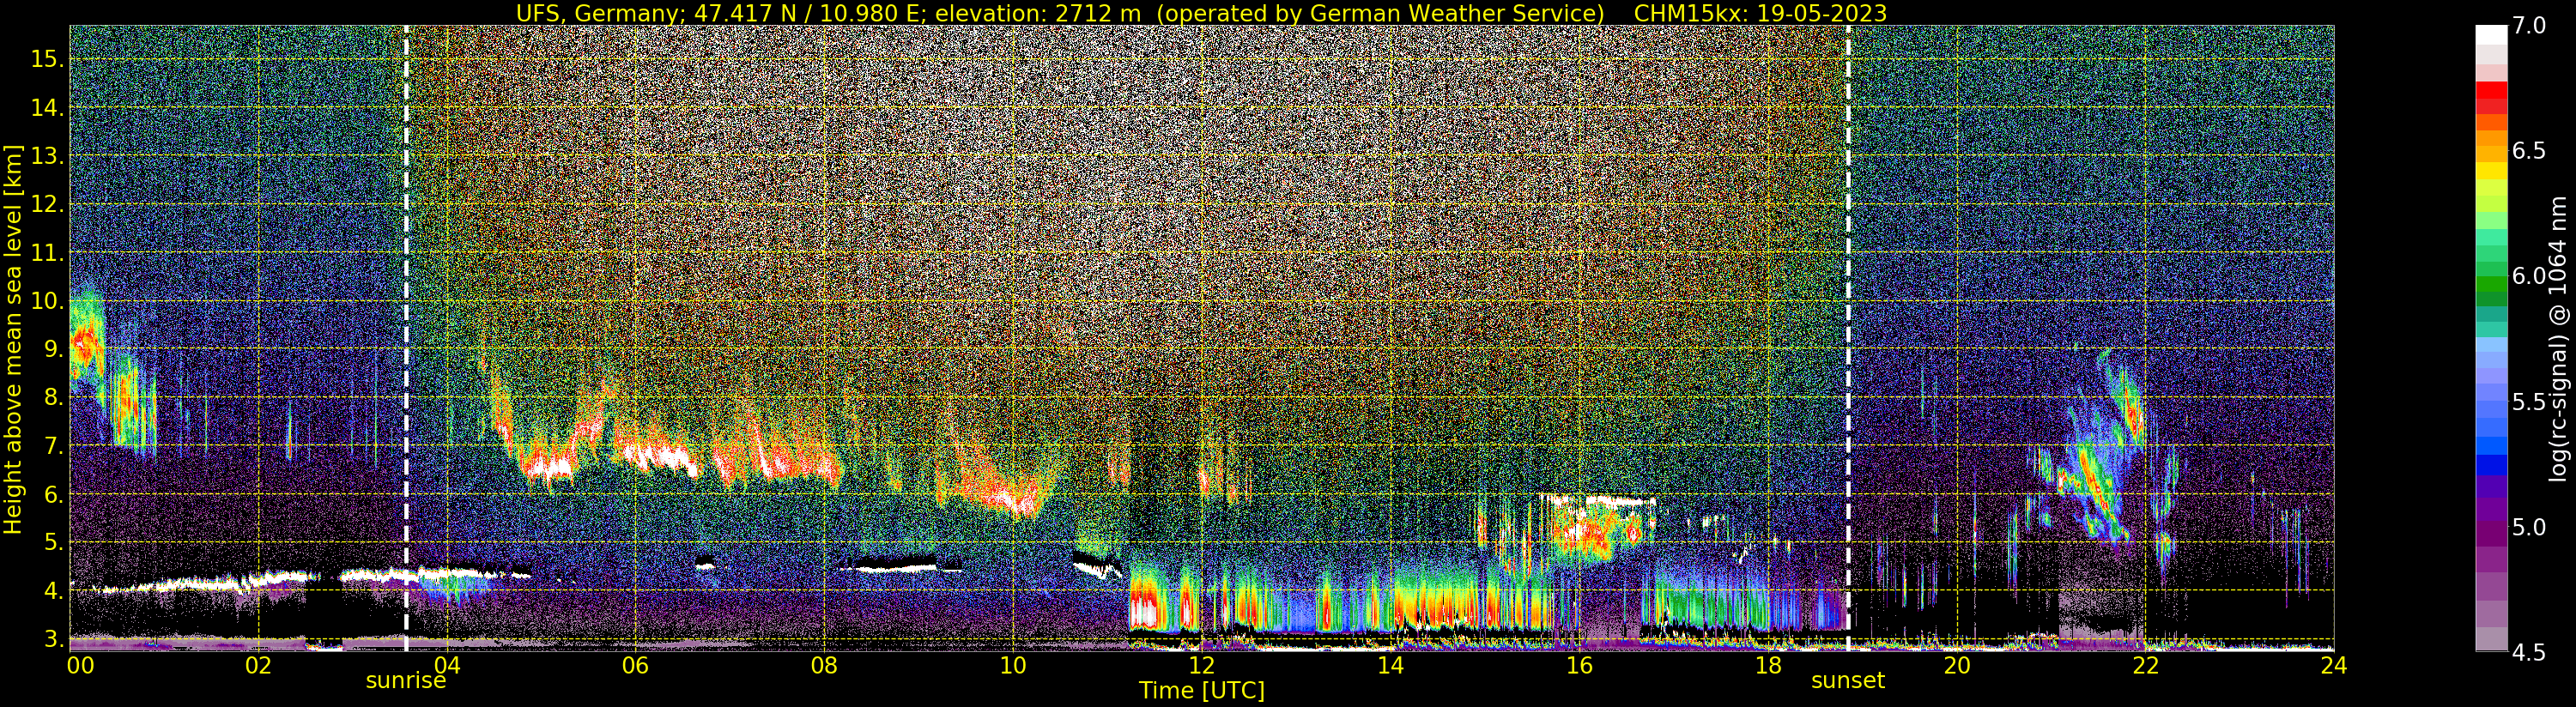Click the "sunset" label under the time axis
This screenshot has width=2576, height=707.
pyautogui.click(x=1848, y=681)
